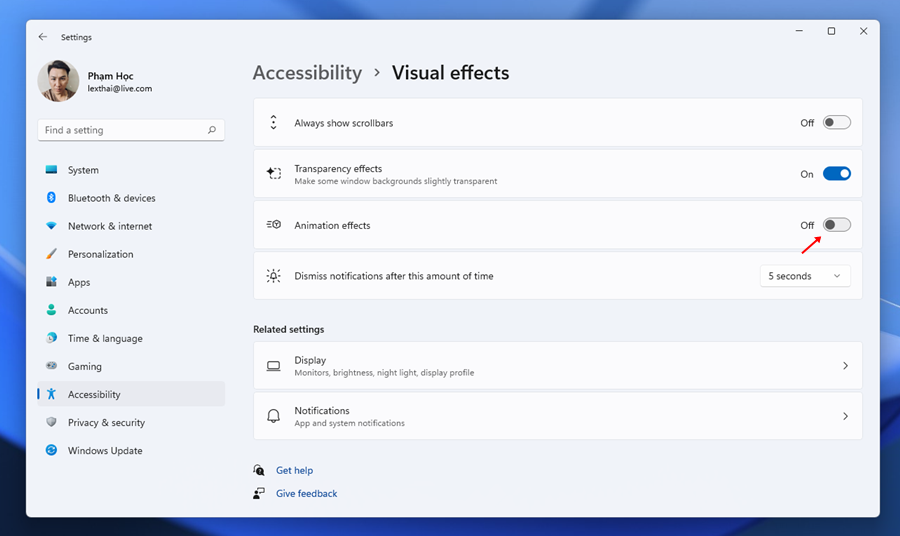
Task: Click the Notifications bell icon
Action: [x=273, y=415]
